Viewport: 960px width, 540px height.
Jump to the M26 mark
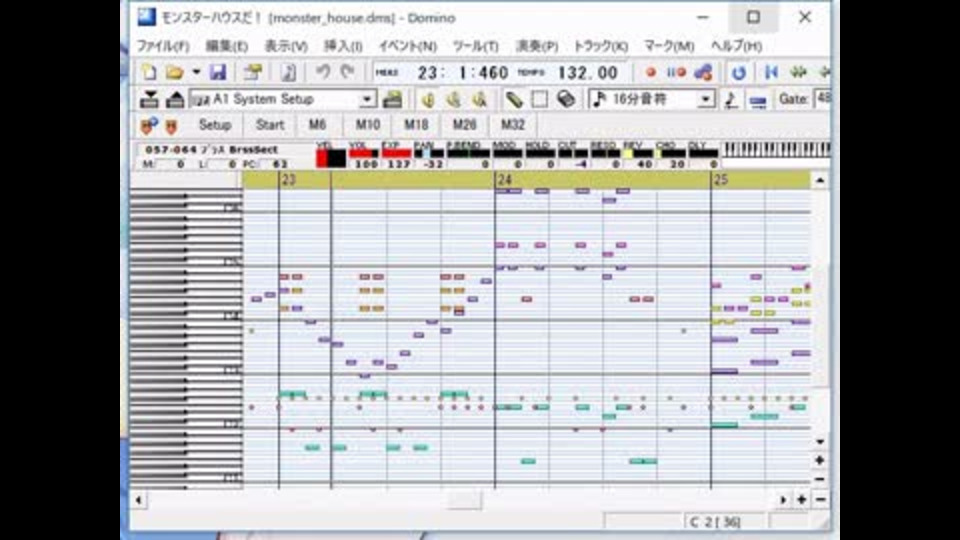[465, 125]
